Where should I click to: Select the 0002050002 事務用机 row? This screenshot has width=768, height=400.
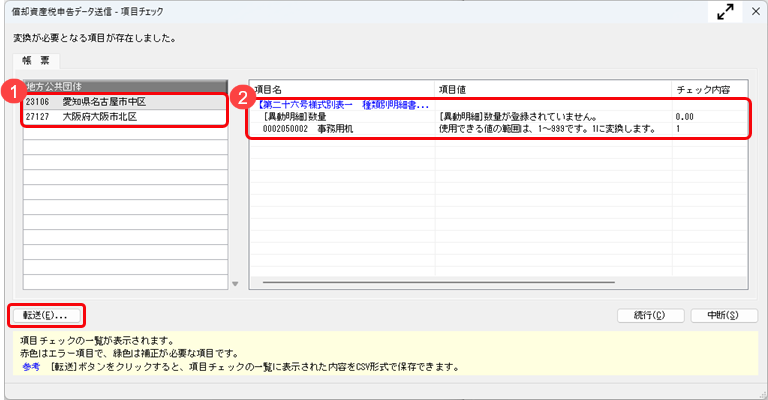308,129
